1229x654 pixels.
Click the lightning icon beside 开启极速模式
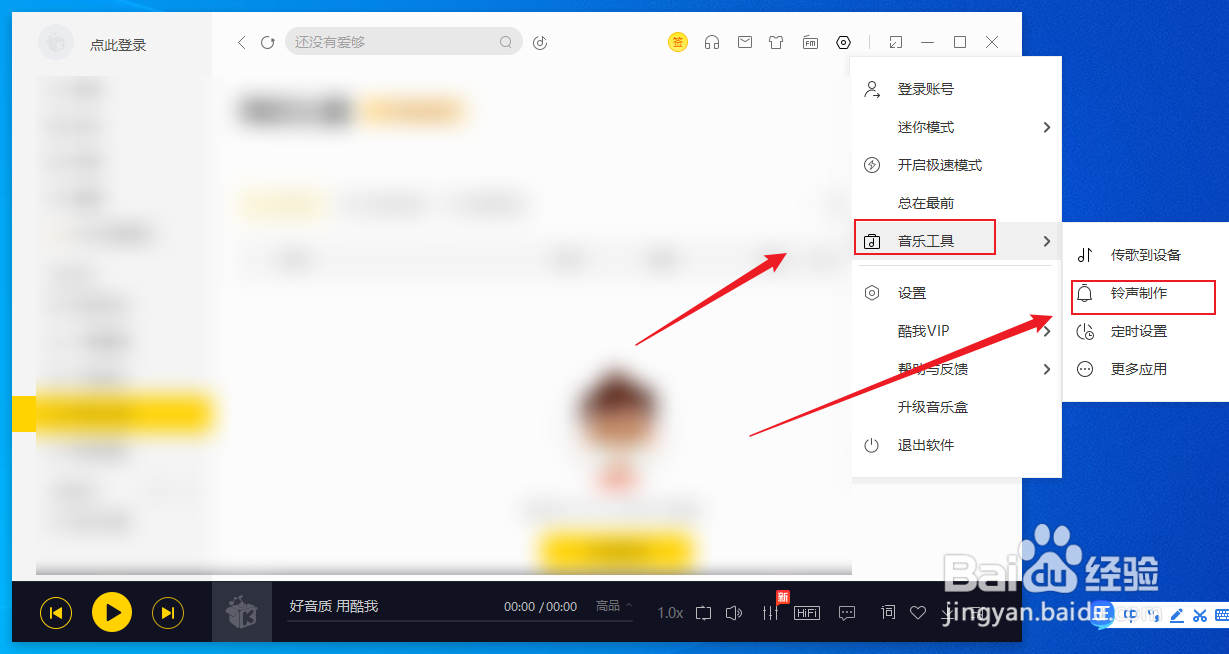(872, 165)
